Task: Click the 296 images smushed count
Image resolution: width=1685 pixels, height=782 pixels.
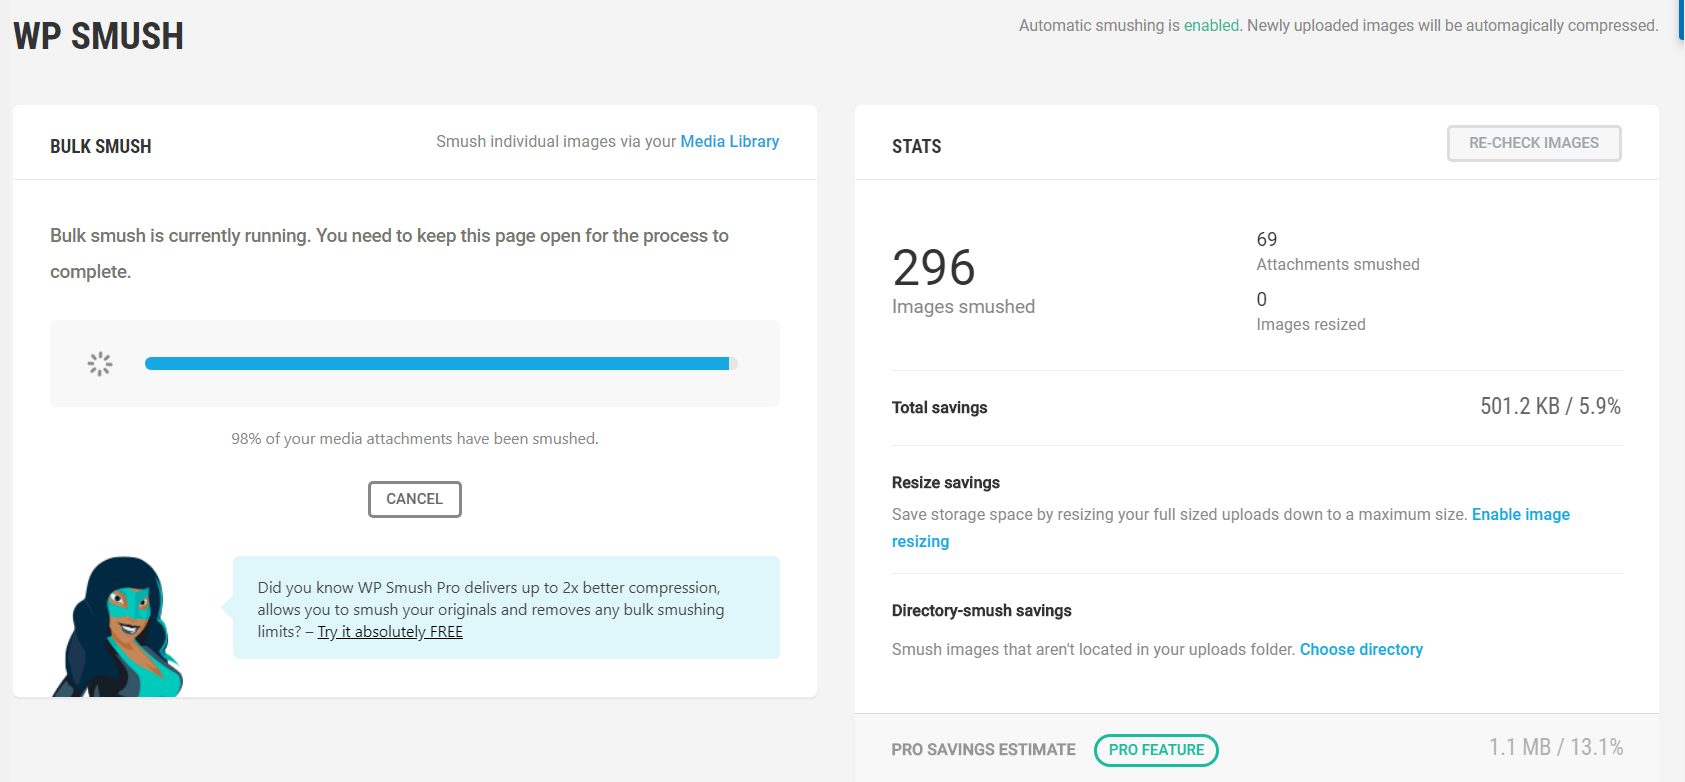Action: click(x=933, y=268)
